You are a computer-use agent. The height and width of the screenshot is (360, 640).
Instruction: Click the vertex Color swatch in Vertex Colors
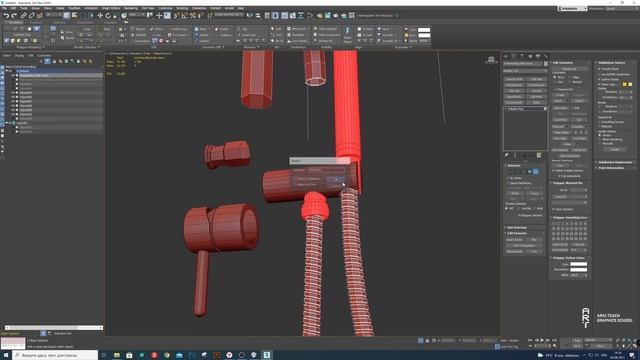point(578,264)
